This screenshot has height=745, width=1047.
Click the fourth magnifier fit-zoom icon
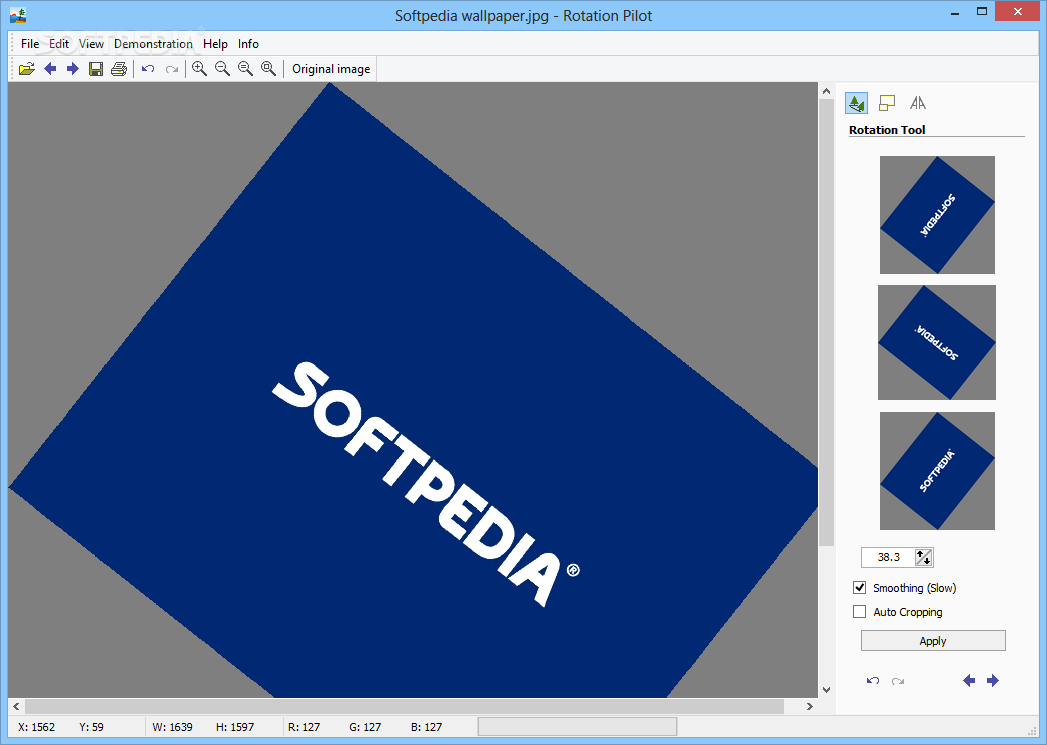[268, 69]
